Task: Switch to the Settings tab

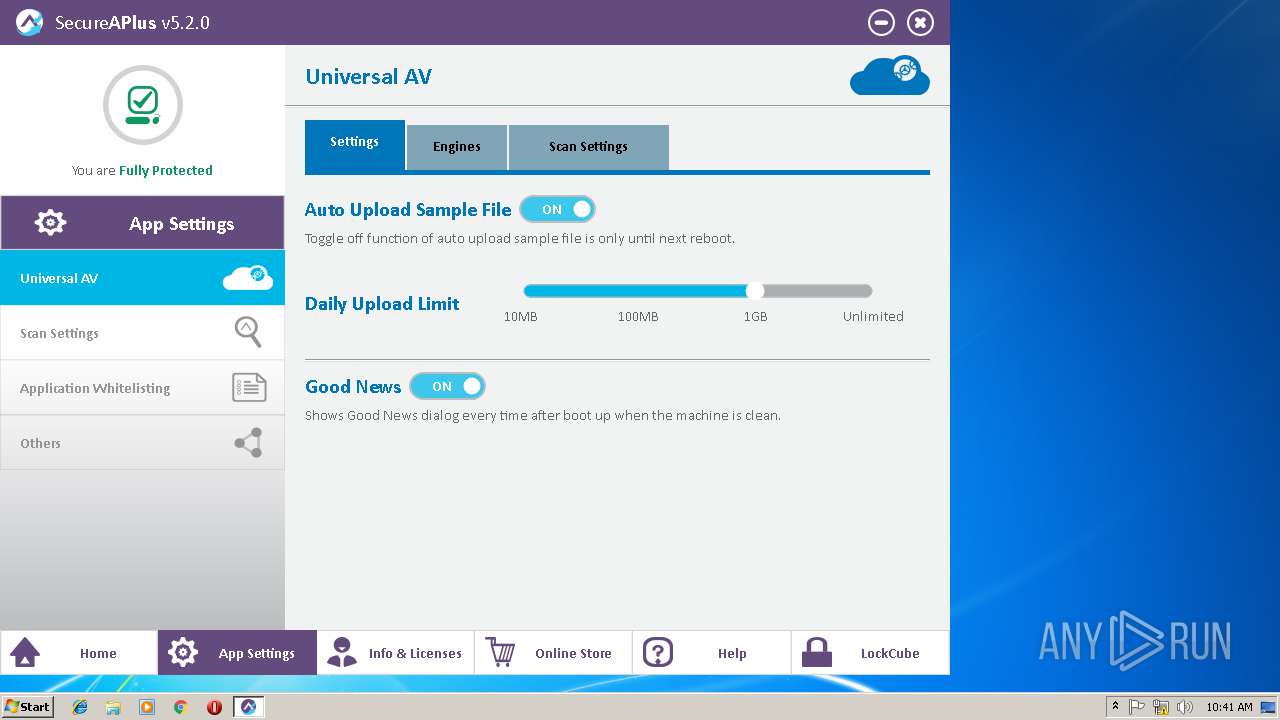Action: (x=354, y=145)
